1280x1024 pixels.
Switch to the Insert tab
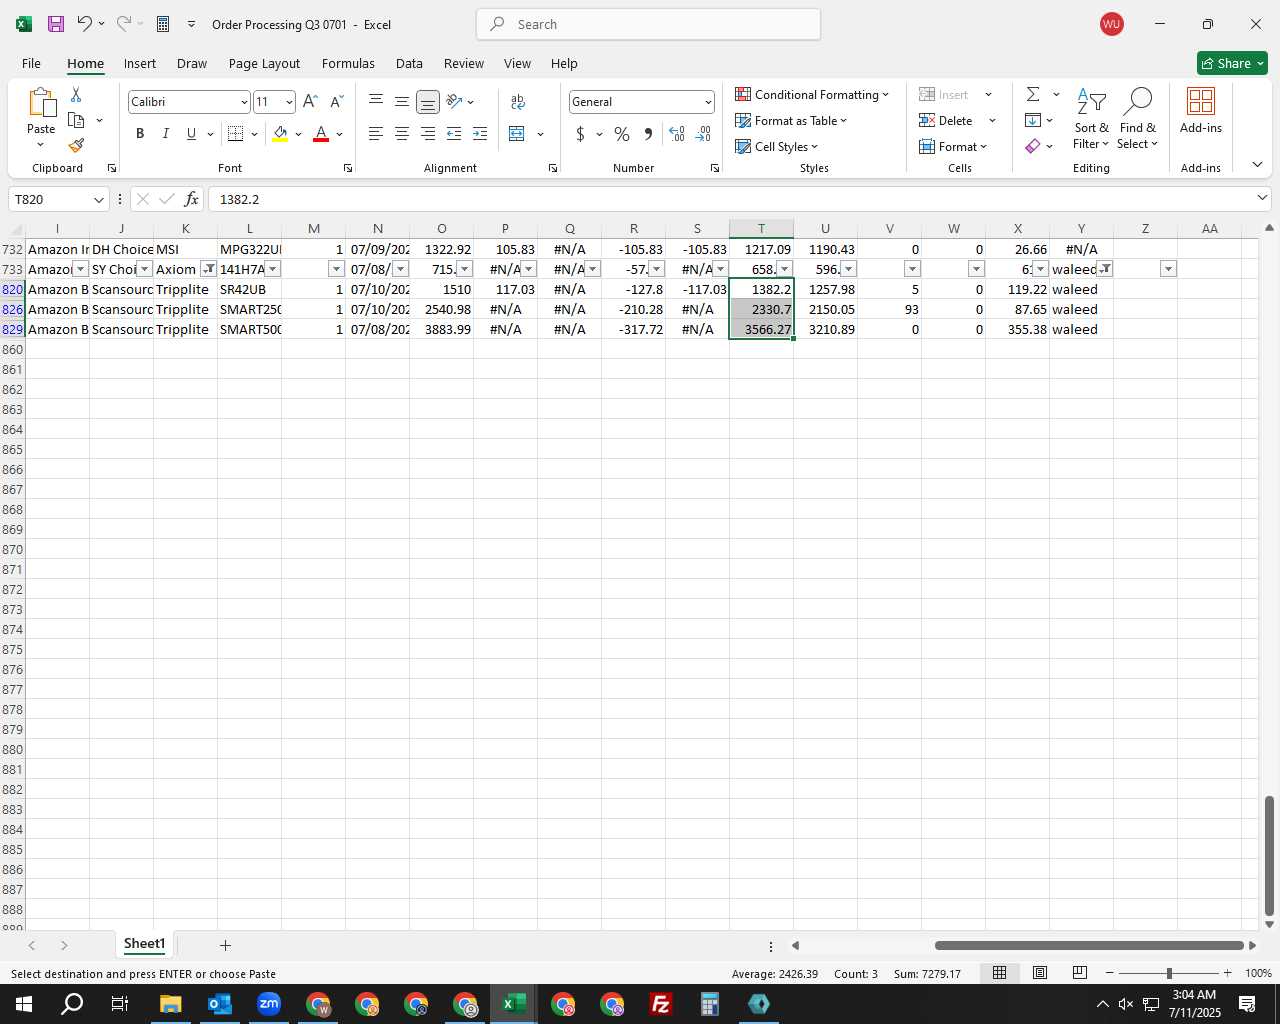click(140, 63)
